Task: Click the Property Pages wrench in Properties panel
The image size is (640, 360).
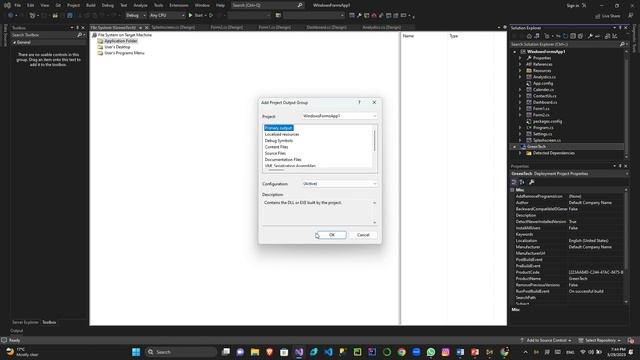Action: [x=531, y=182]
